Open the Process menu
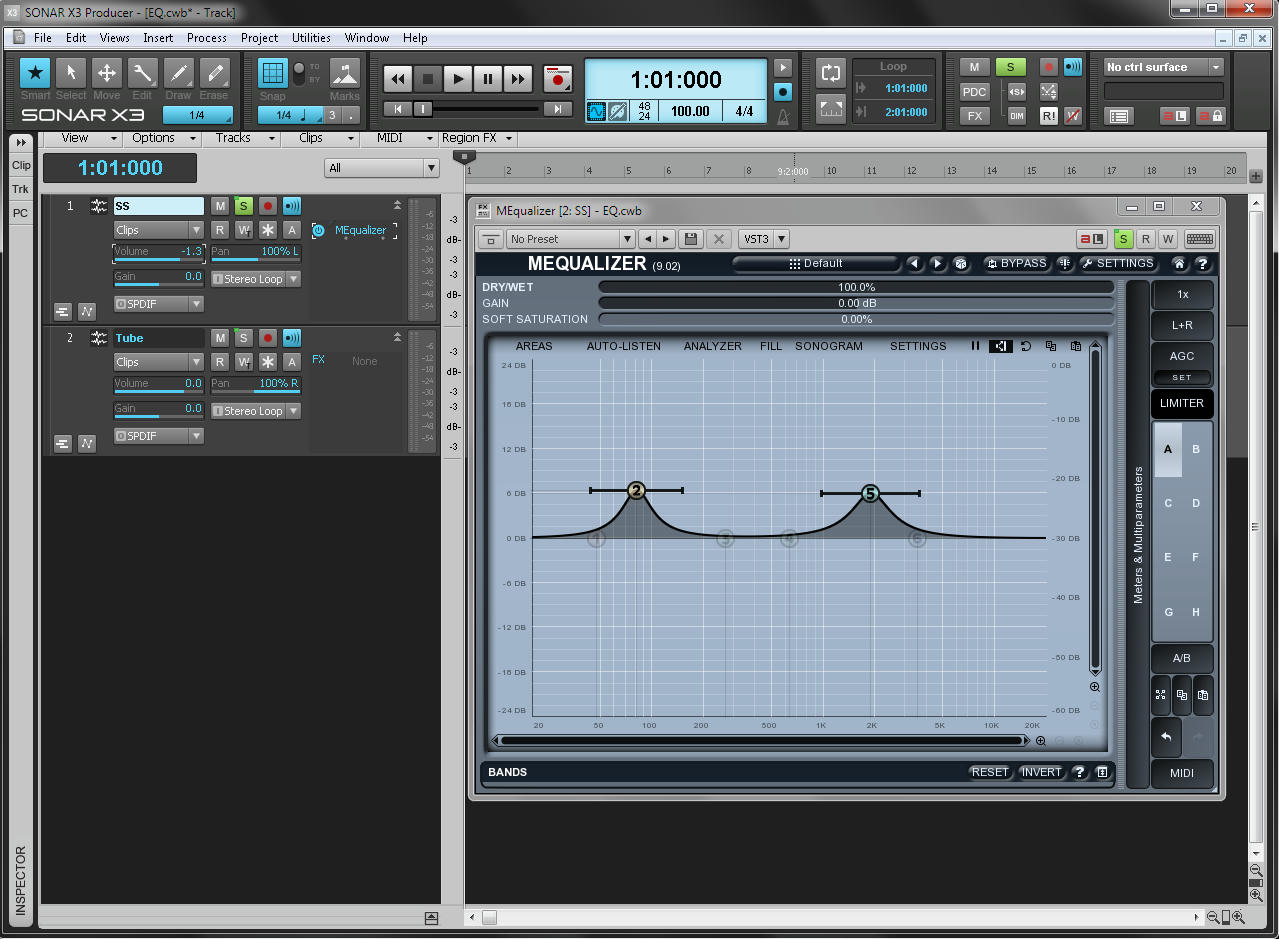Screen dimensions: 1279x939 coord(207,38)
